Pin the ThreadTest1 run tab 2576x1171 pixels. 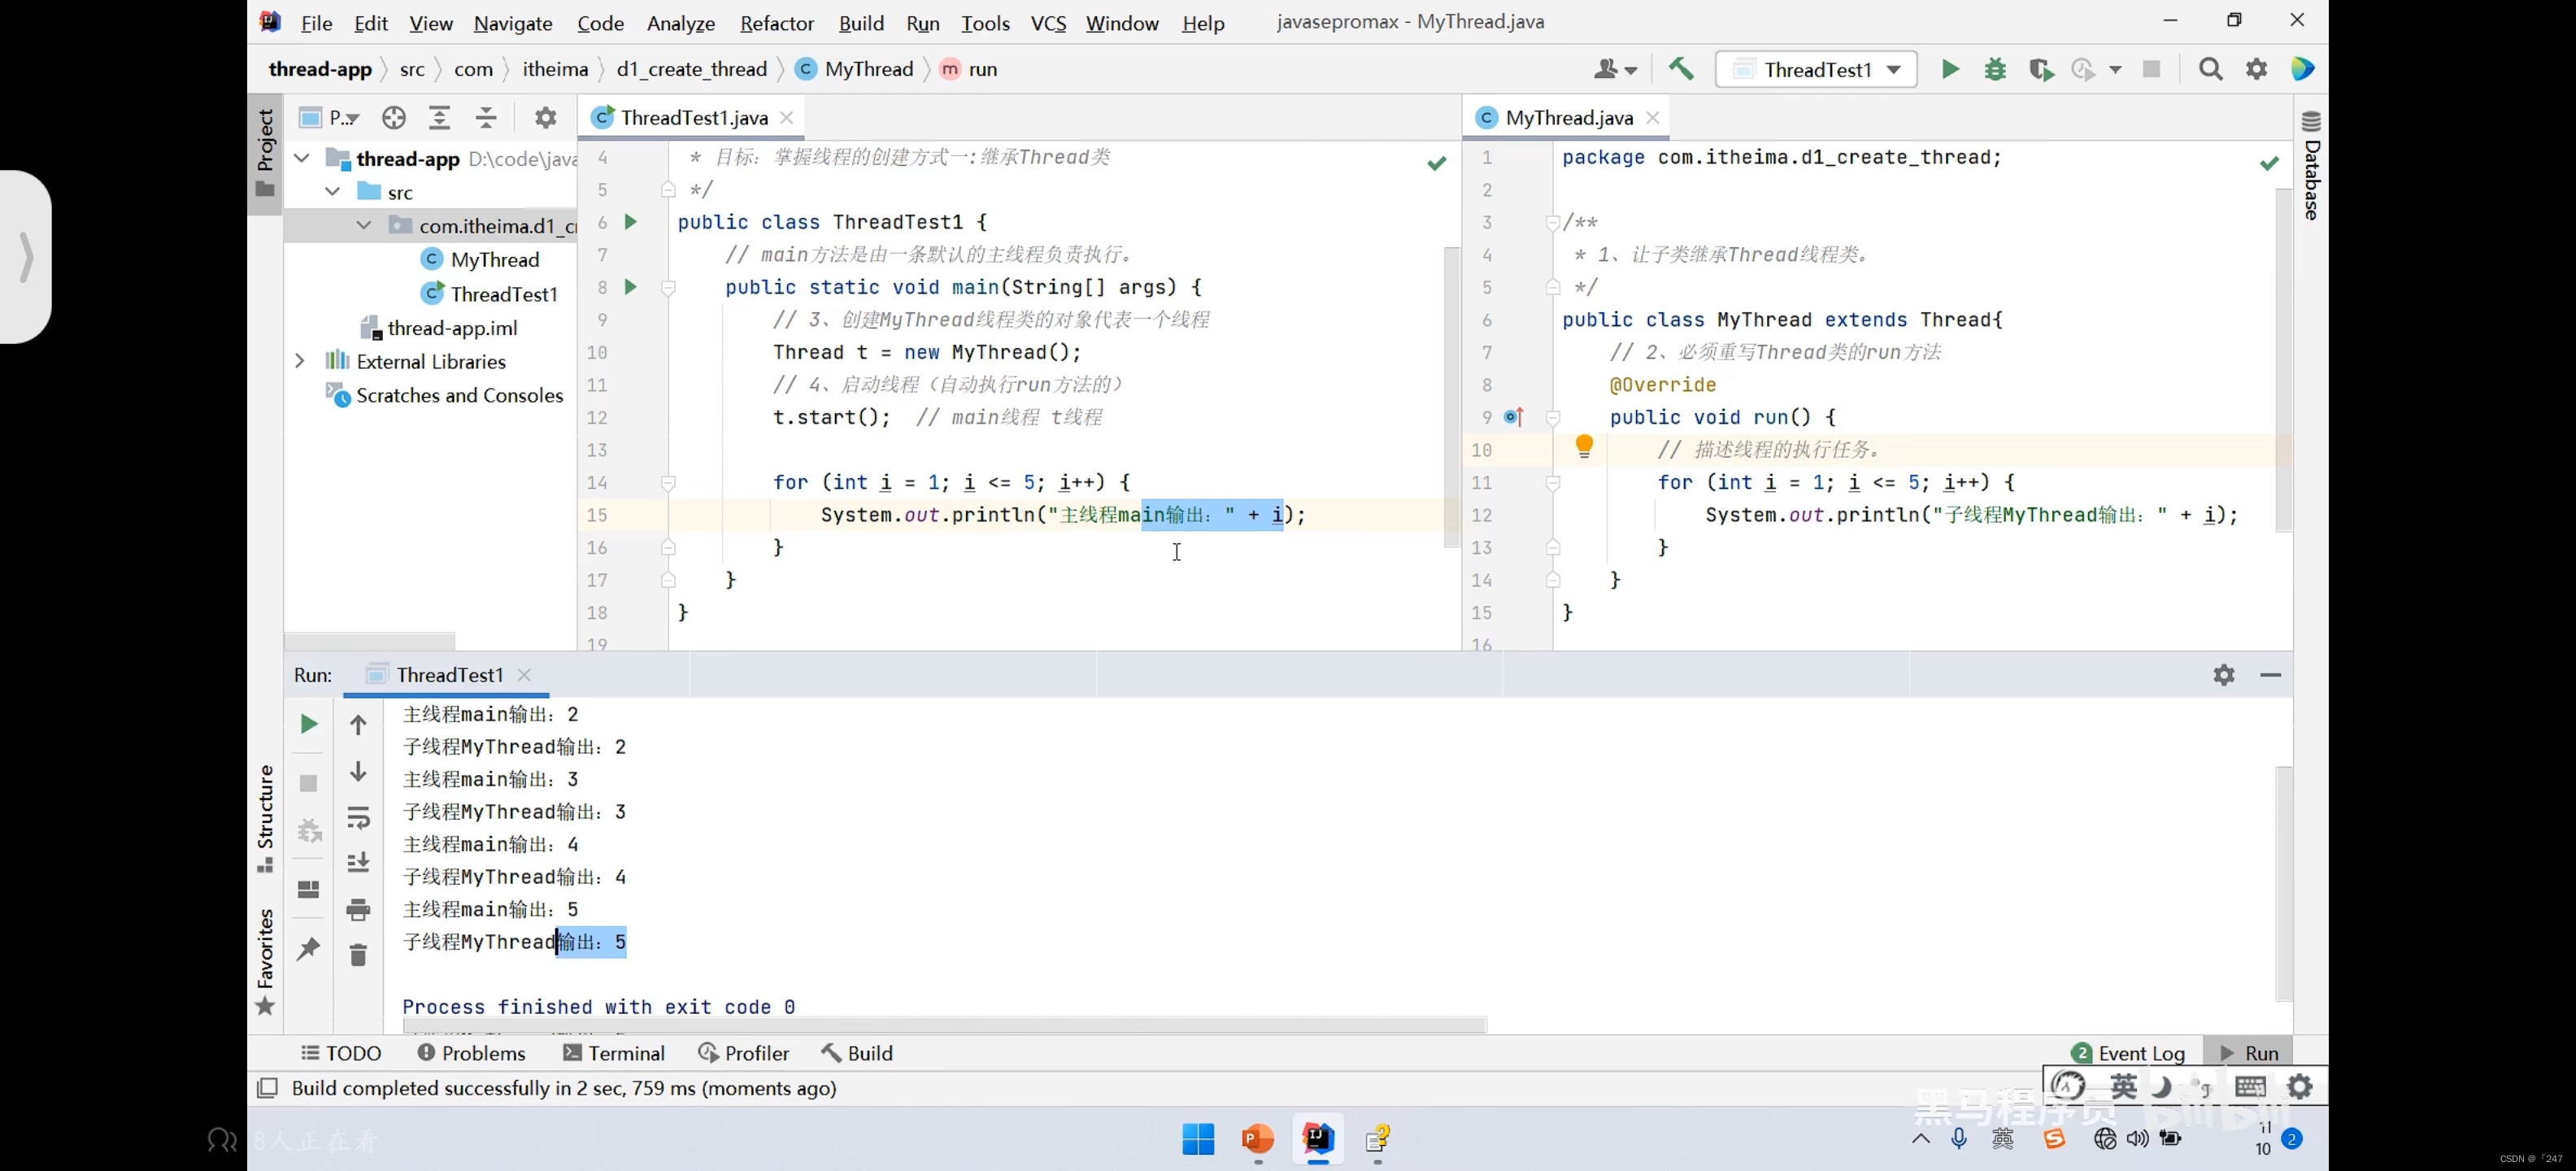tap(308, 948)
